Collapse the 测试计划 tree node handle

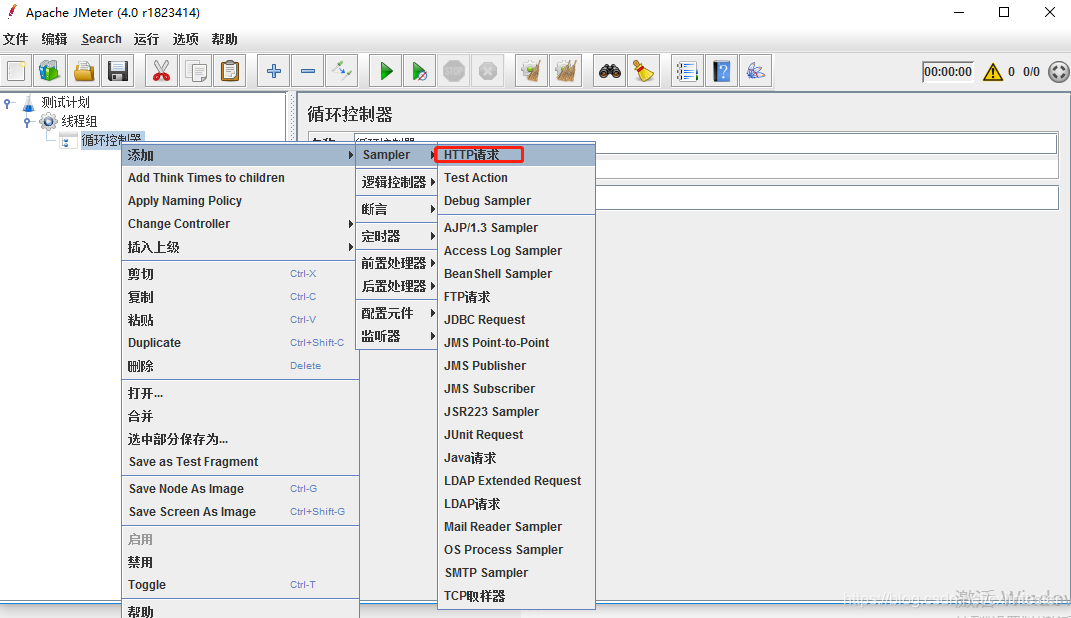click(8, 103)
